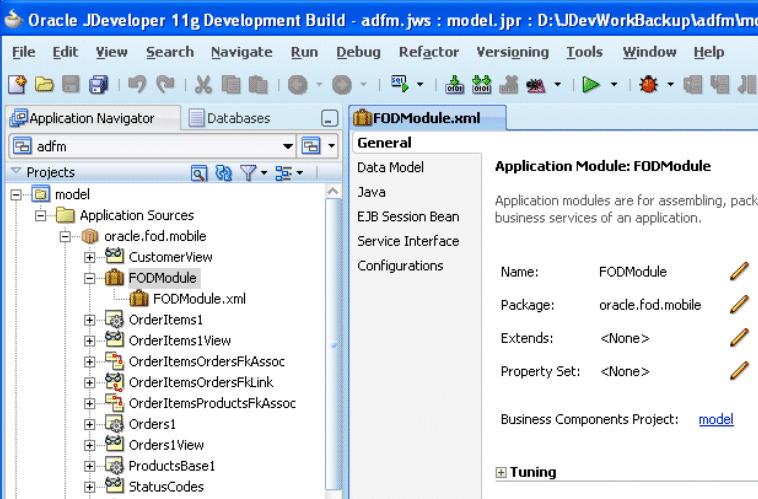Edit Property Set with pencil icon
Viewport: 758px width, 499px height.
click(x=739, y=371)
